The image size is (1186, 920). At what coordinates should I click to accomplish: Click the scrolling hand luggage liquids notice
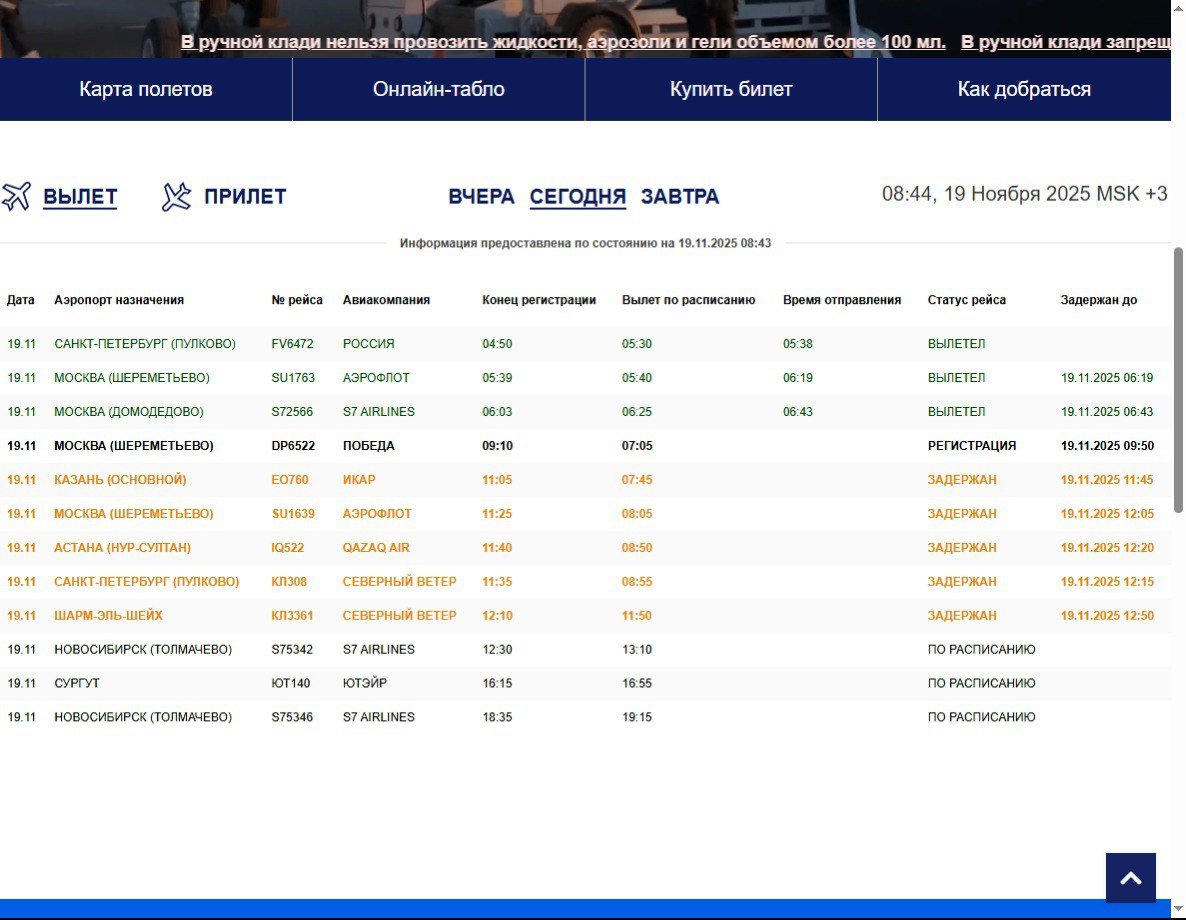click(563, 42)
